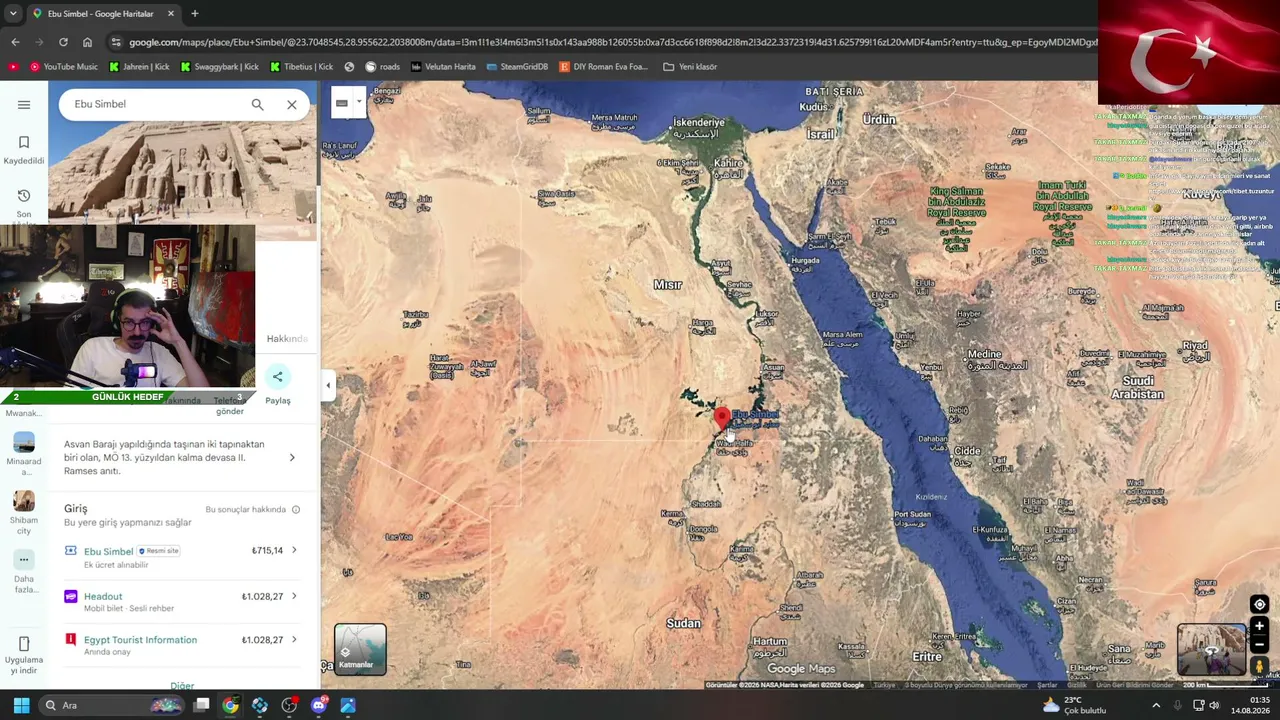
Task: Center map on your location
Action: click(1259, 604)
